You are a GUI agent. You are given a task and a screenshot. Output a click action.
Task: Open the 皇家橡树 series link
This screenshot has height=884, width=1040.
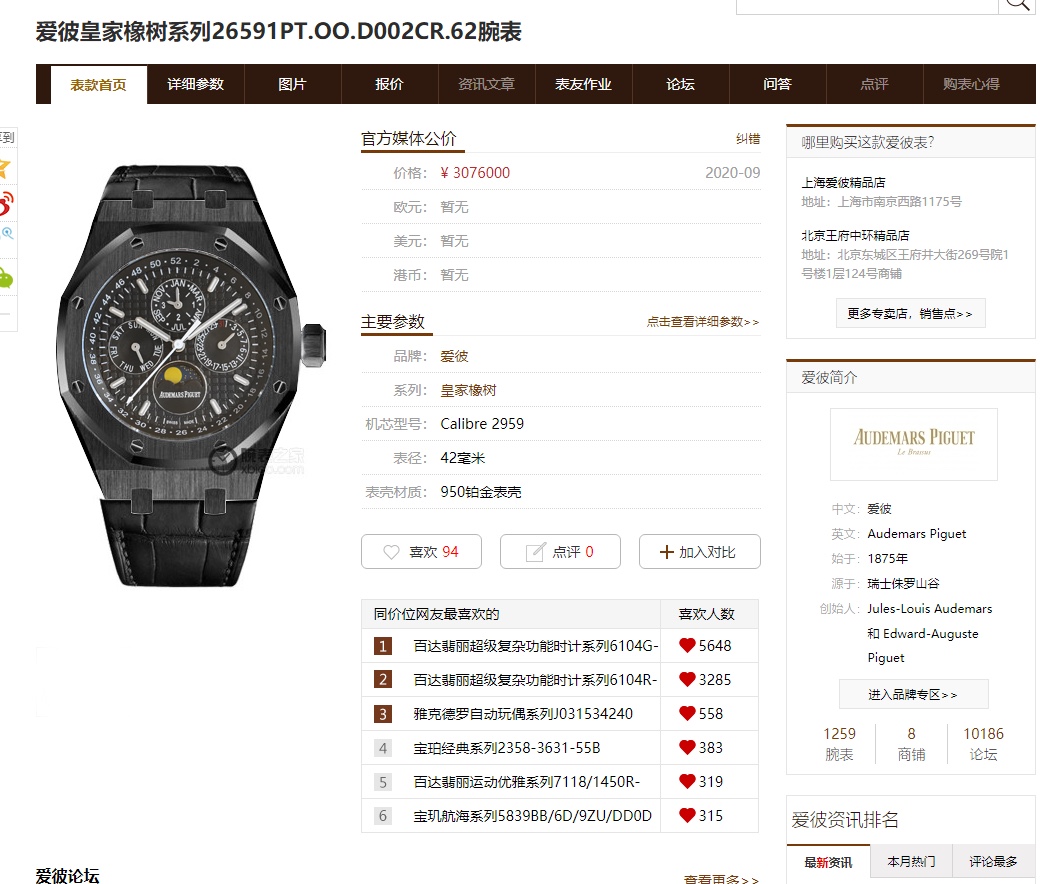tap(468, 390)
